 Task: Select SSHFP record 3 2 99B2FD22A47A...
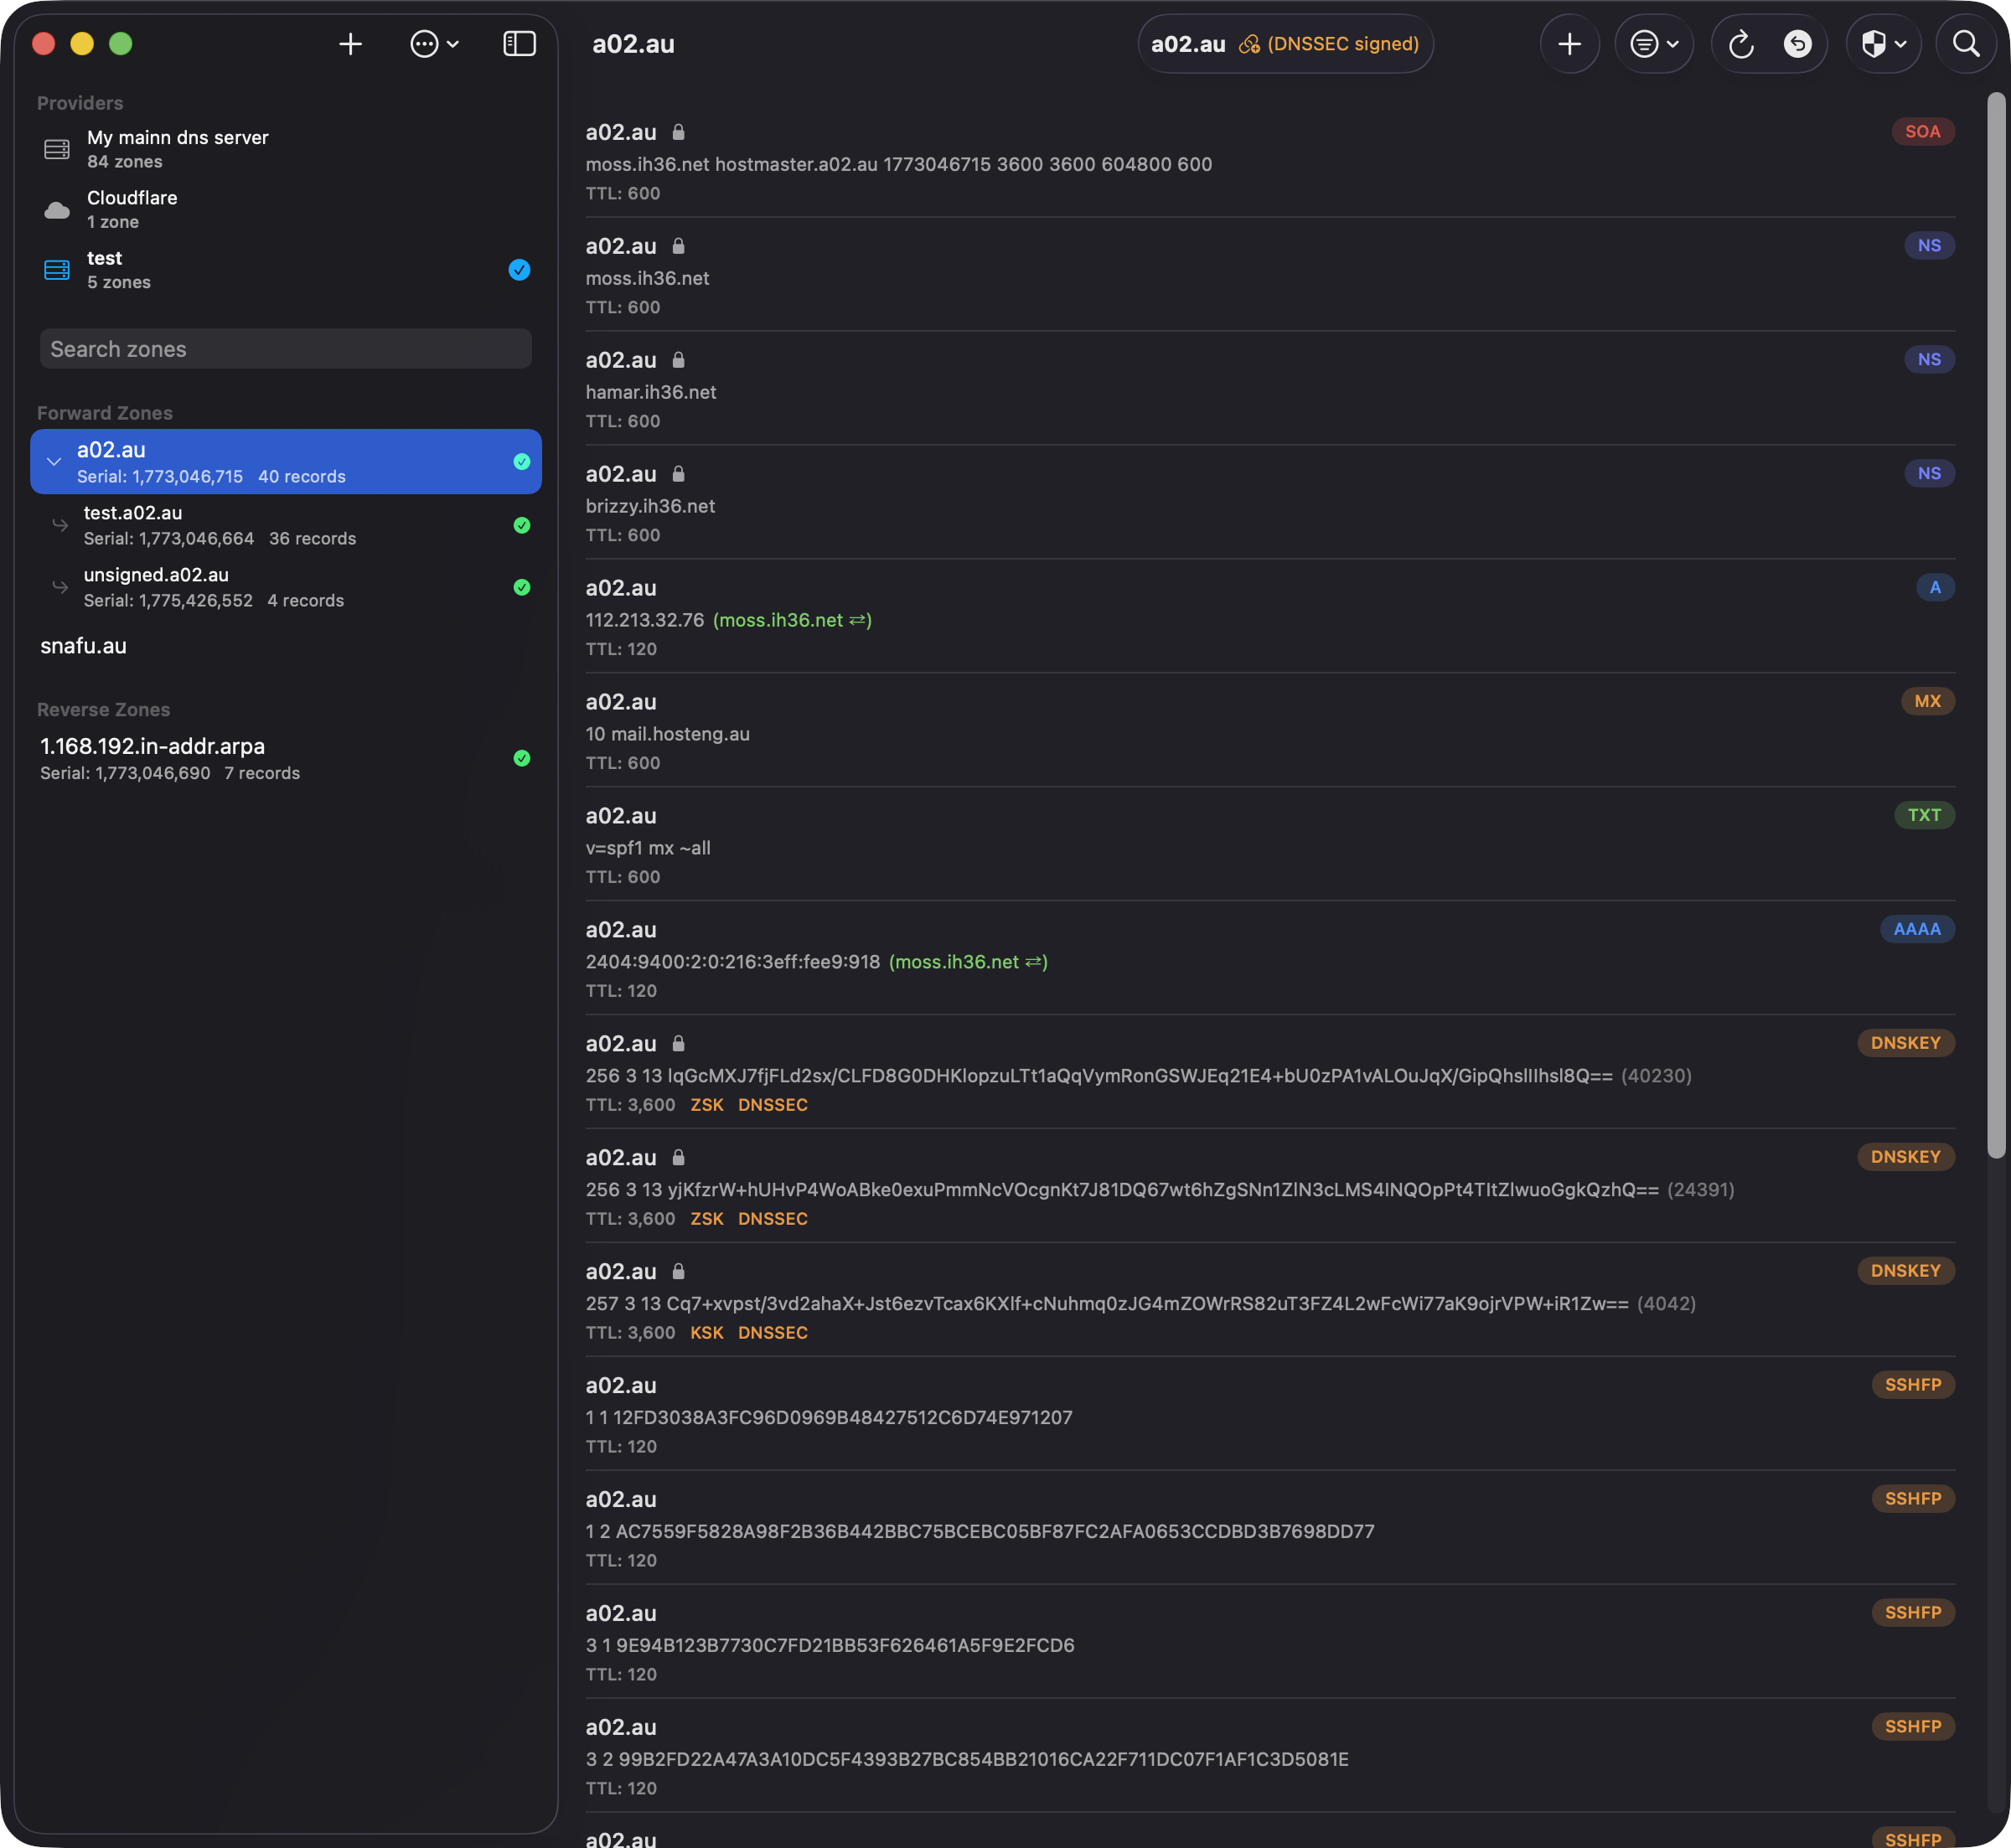[x=1270, y=1757]
